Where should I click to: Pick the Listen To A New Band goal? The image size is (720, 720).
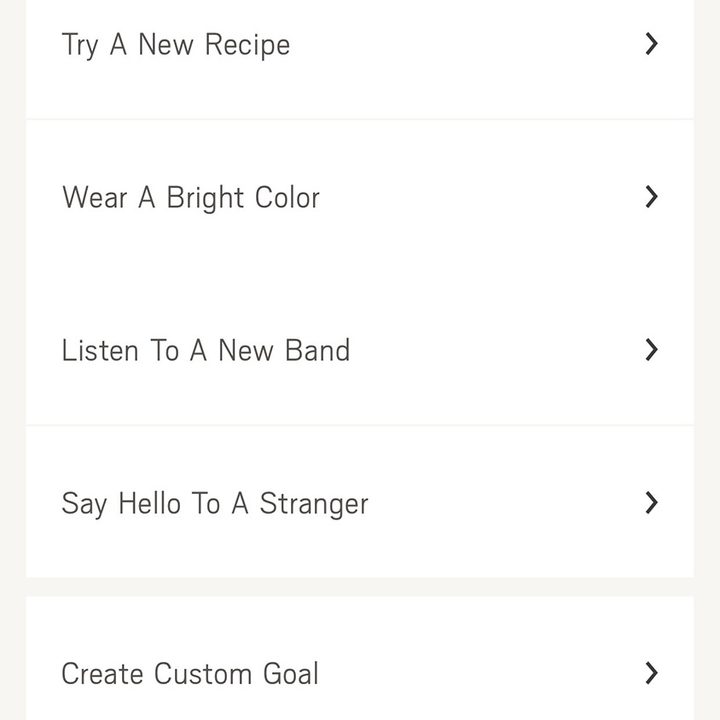360,349
